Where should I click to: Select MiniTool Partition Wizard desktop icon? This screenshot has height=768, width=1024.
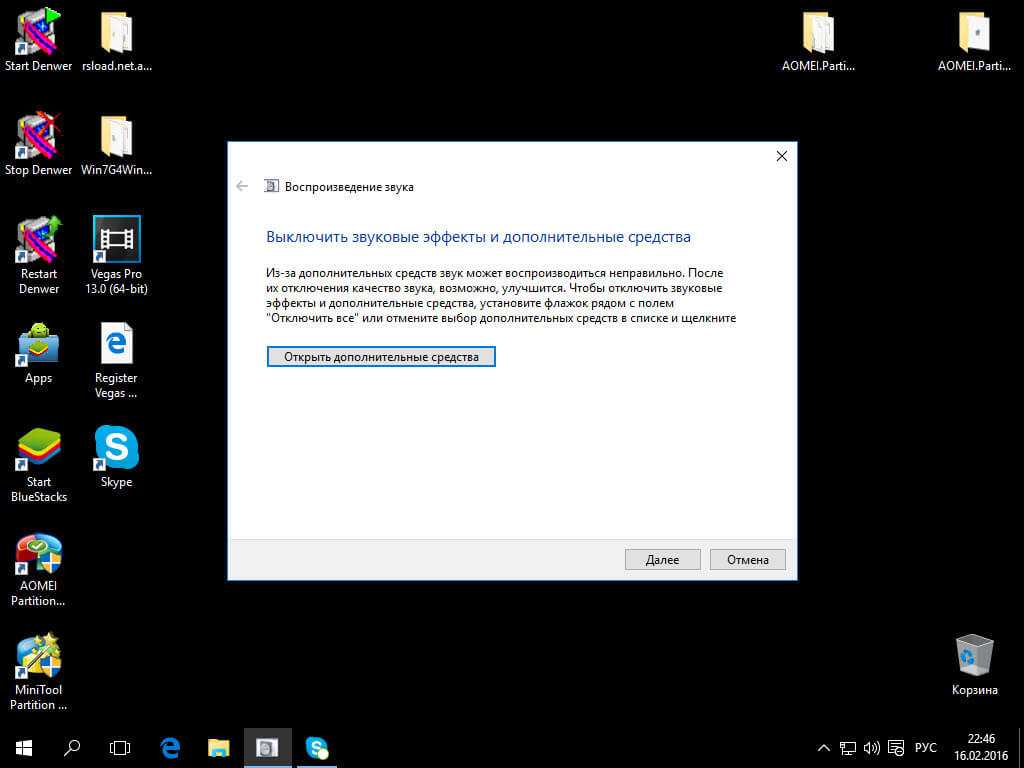38,660
